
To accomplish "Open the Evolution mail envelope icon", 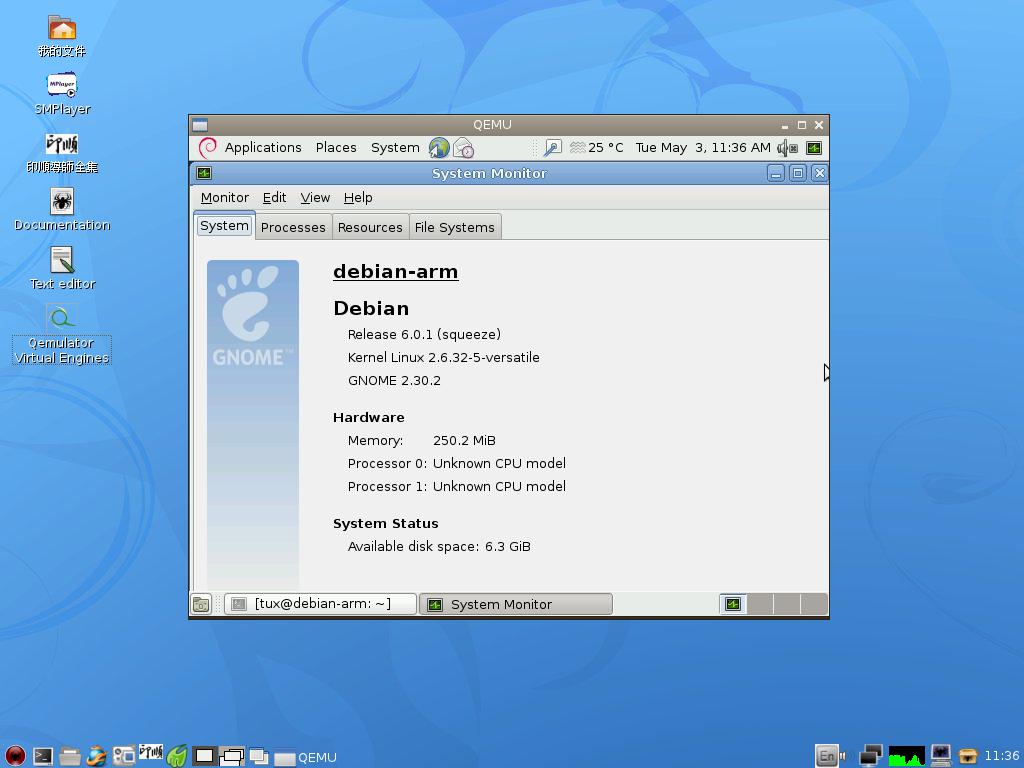I will [463, 148].
